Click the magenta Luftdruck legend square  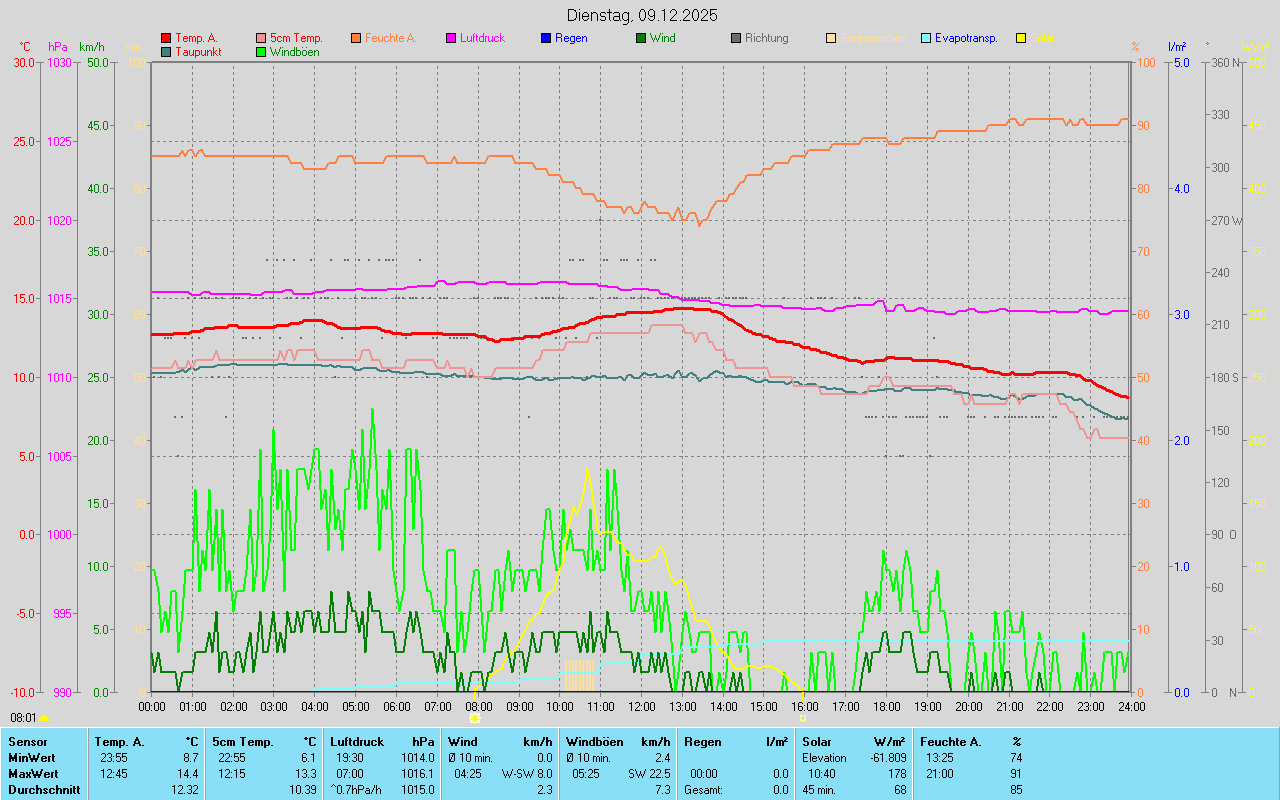coord(451,38)
